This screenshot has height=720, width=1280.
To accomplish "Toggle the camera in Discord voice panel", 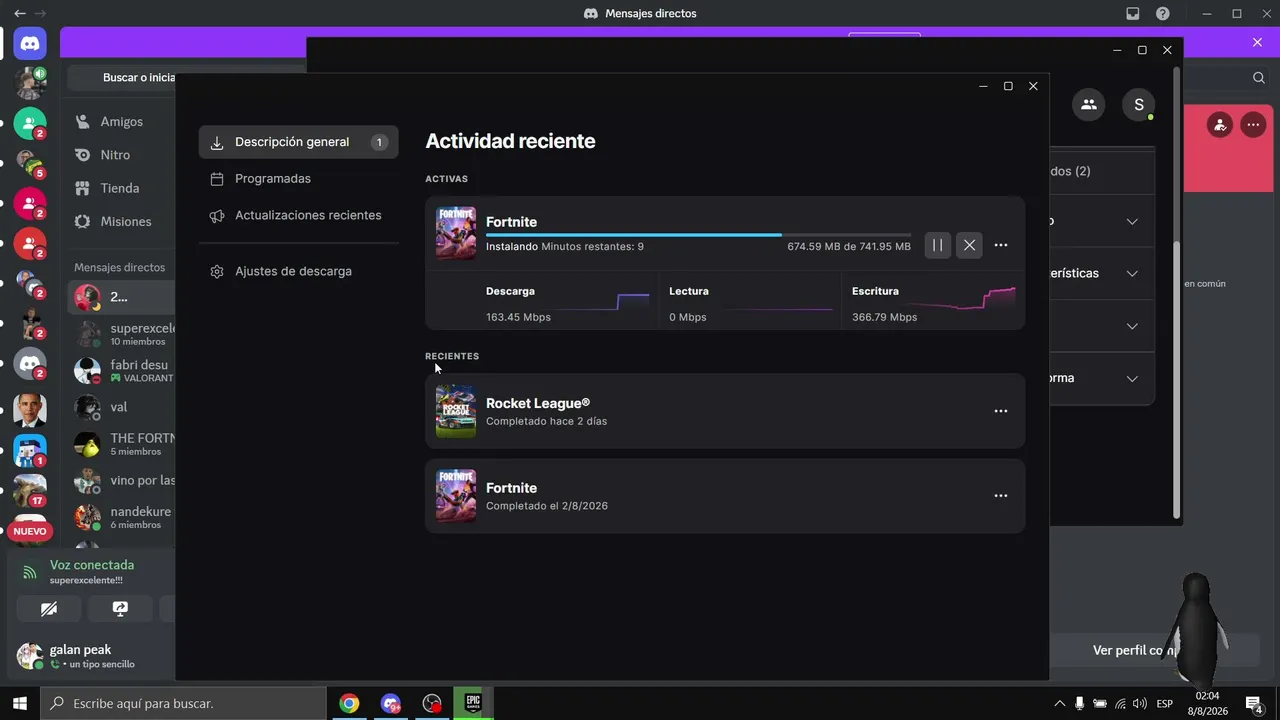I will [x=49, y=608].
